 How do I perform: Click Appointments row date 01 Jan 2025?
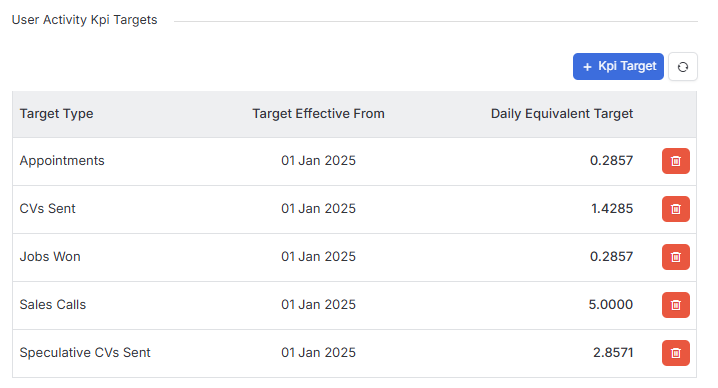click(318, 161)
